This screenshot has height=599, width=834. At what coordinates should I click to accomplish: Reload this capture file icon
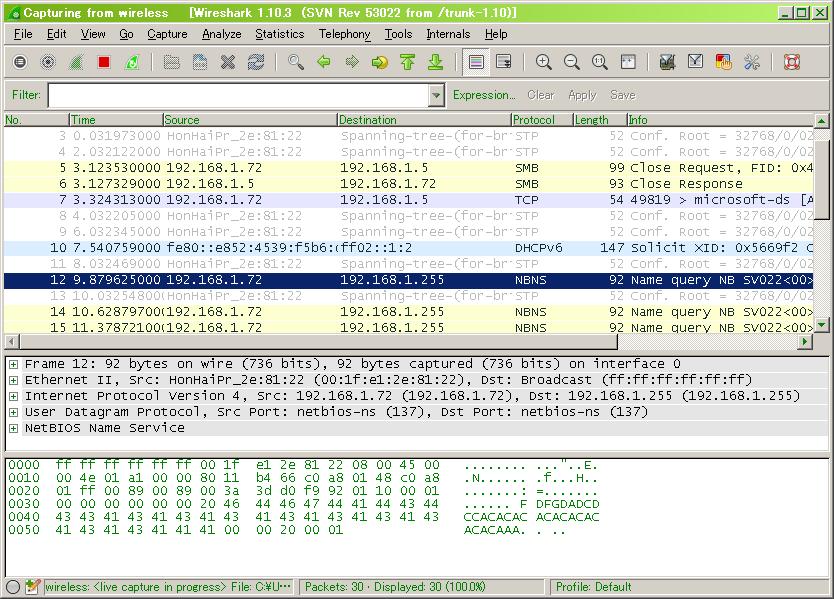256,62
